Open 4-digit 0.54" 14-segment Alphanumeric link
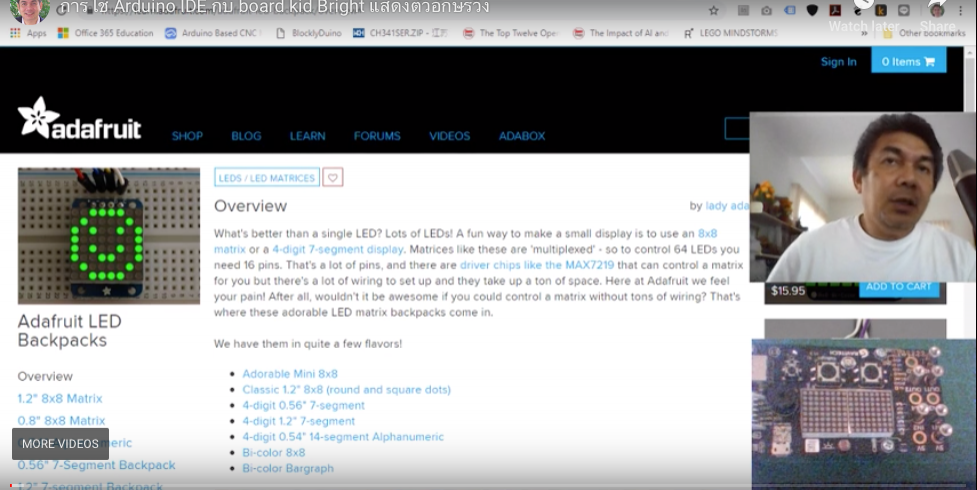This screenshot has height=490, width=977. (x=343, y=437)
